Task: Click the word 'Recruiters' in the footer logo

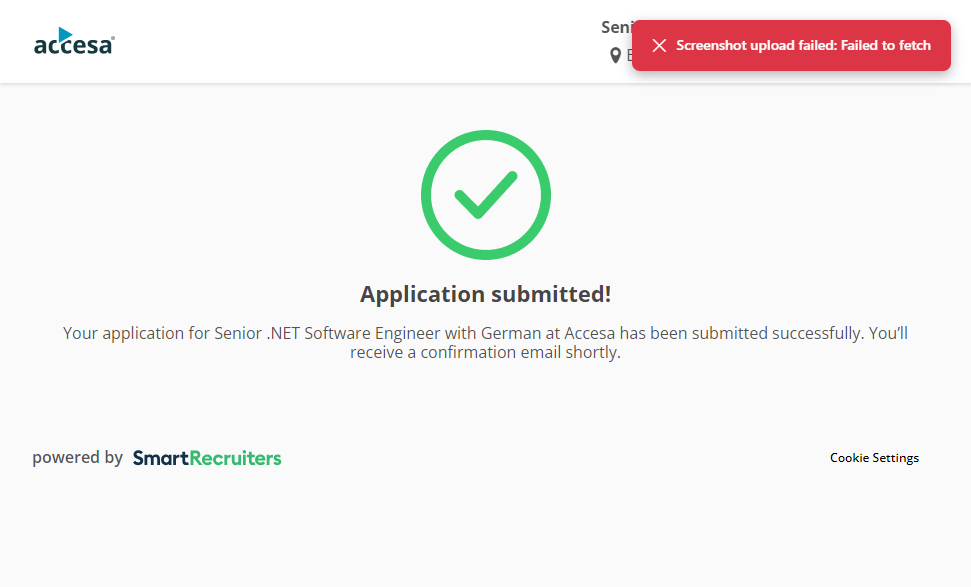Action: pyautogui.click(x=235, y=458)
